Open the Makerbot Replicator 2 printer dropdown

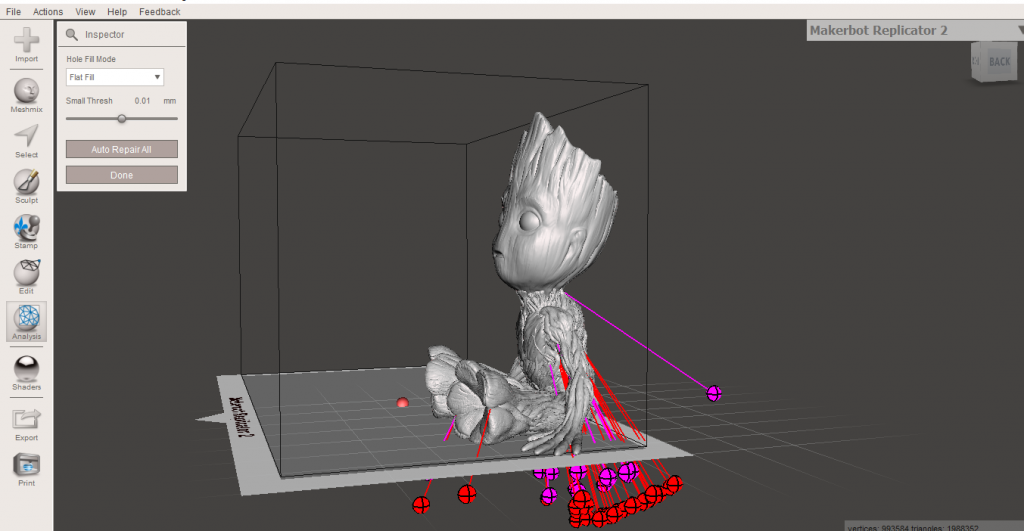pos(914,31)
